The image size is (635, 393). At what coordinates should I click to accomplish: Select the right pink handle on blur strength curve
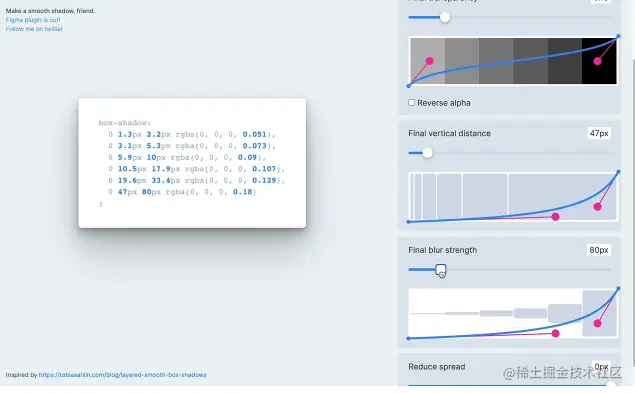pos(597,323)
